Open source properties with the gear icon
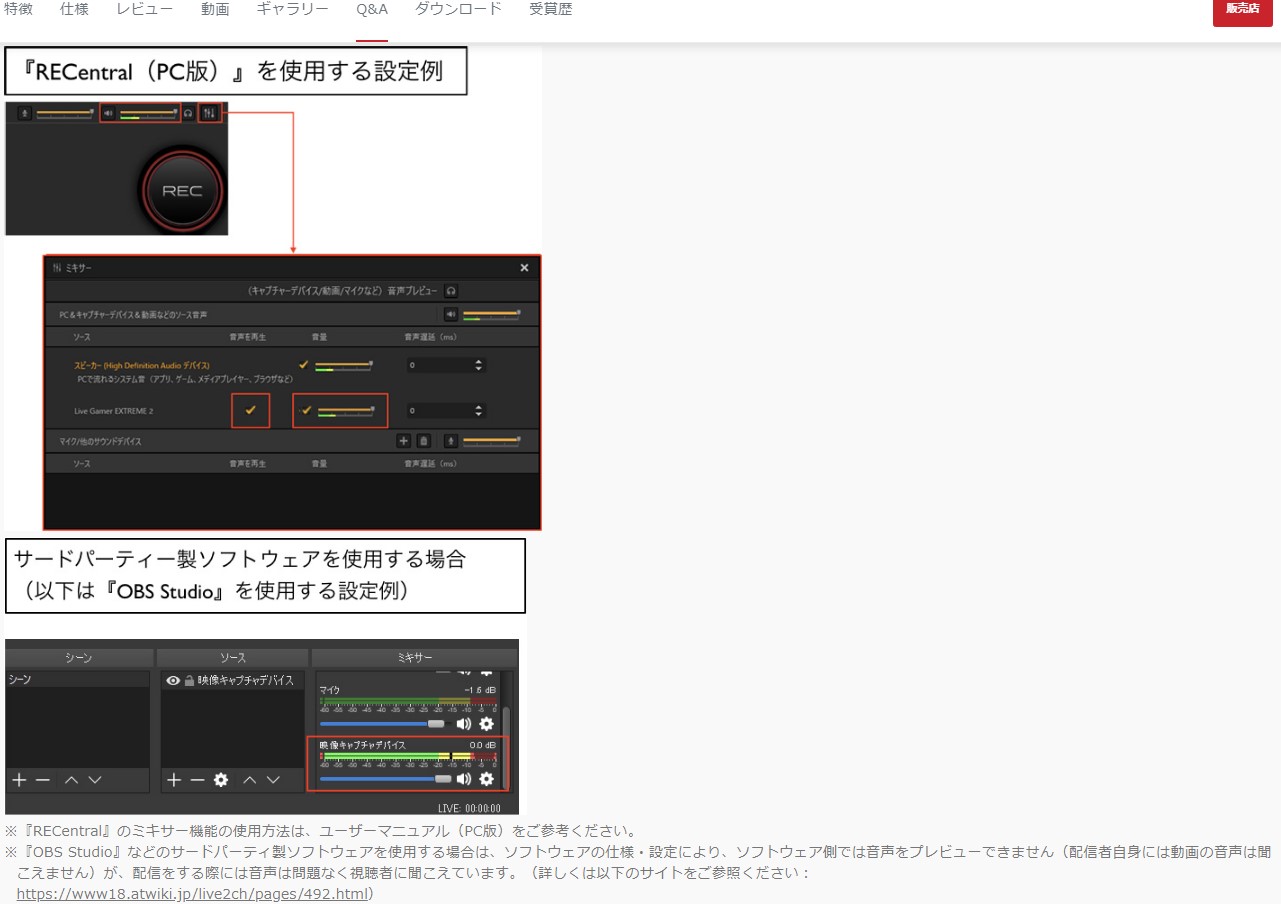Image resolution: width=1281 pixels, height=904 pixels. tap(221, 780)
